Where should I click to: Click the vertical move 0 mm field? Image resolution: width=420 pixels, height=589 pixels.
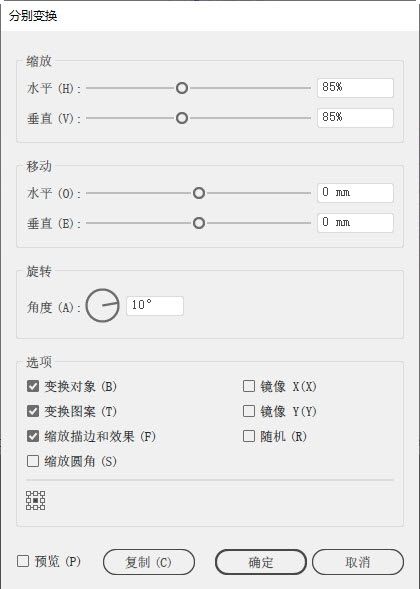355,223
